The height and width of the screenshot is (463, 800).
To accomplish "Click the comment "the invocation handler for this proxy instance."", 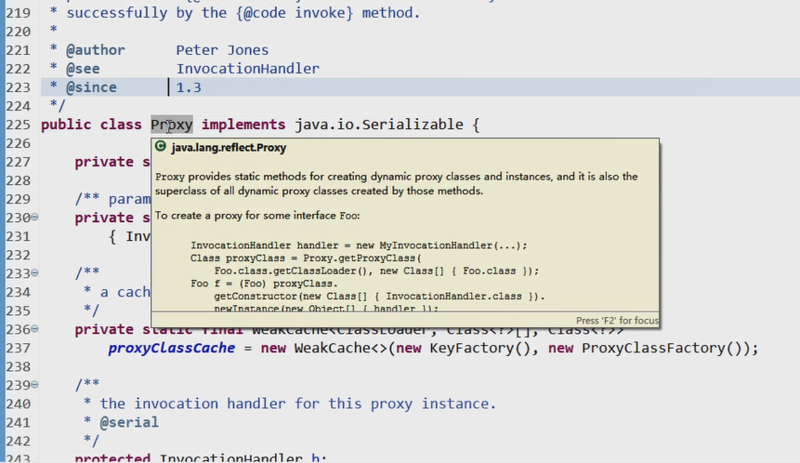I will click(298, 404).
